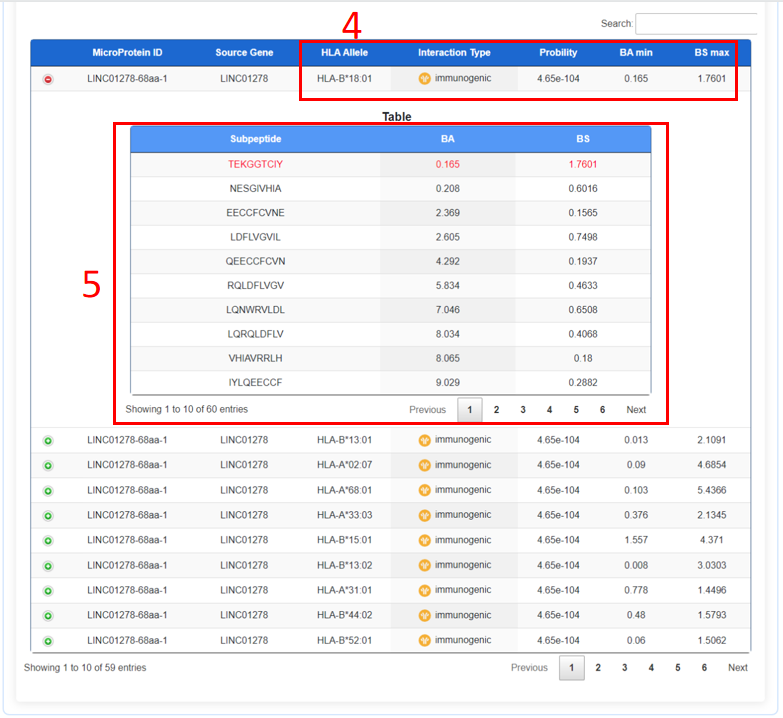783x718 pixels.
Task: Focus the Search input field
Action: (696, 24)
